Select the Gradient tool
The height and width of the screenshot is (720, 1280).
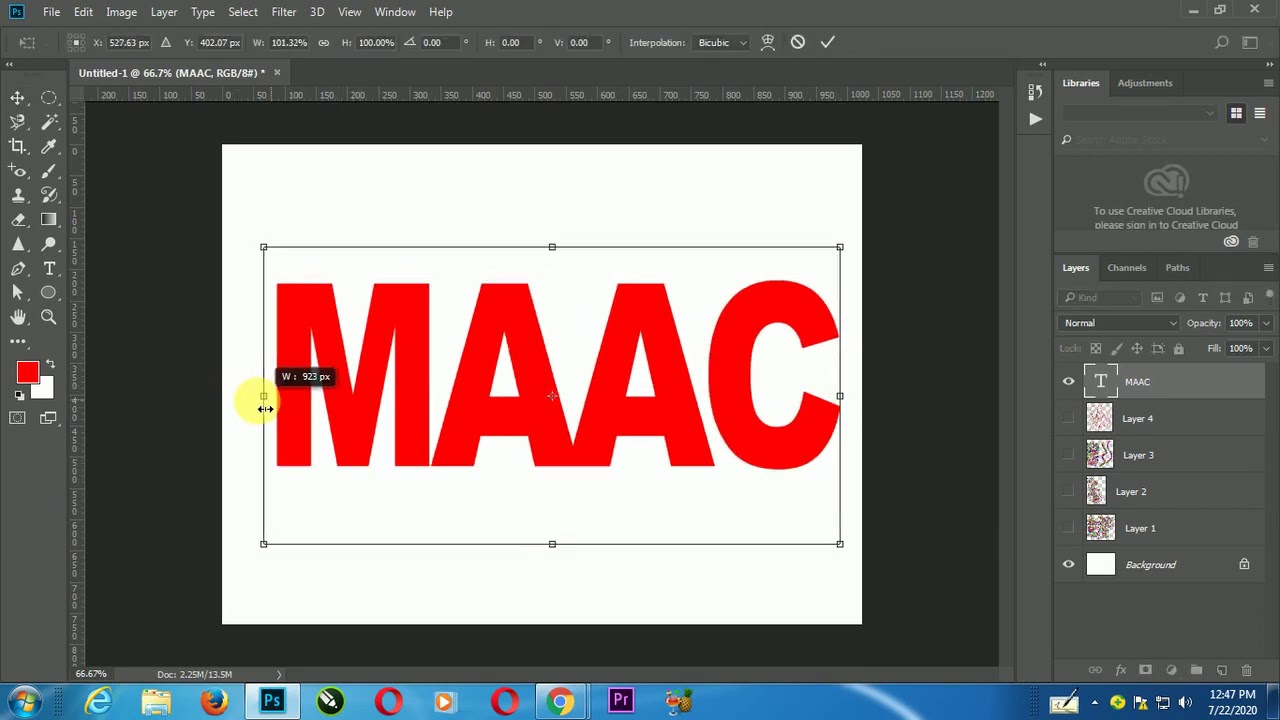point(48,220)
